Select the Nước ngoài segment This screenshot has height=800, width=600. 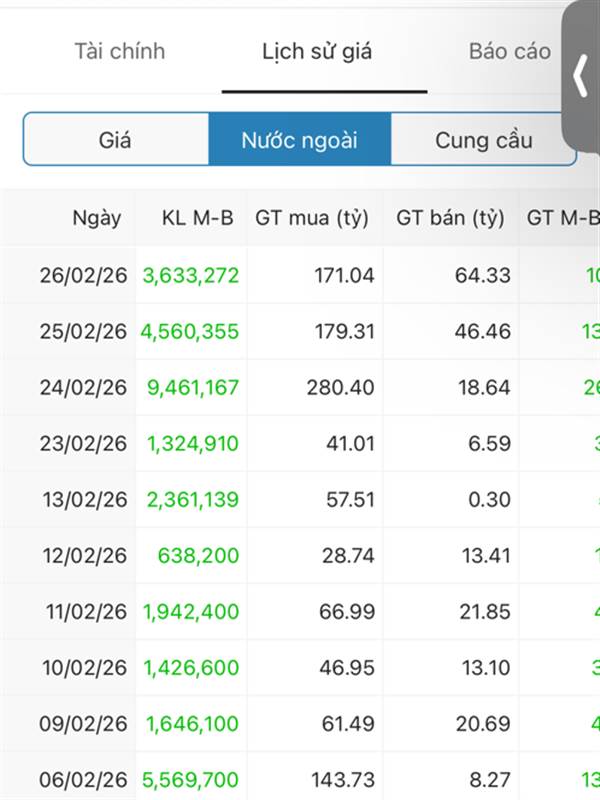[x=299, y=140]
